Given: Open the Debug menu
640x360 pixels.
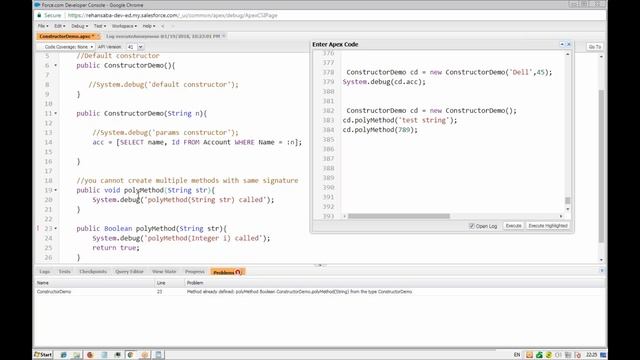Looking at the screenshot, I should coord(79,26).
